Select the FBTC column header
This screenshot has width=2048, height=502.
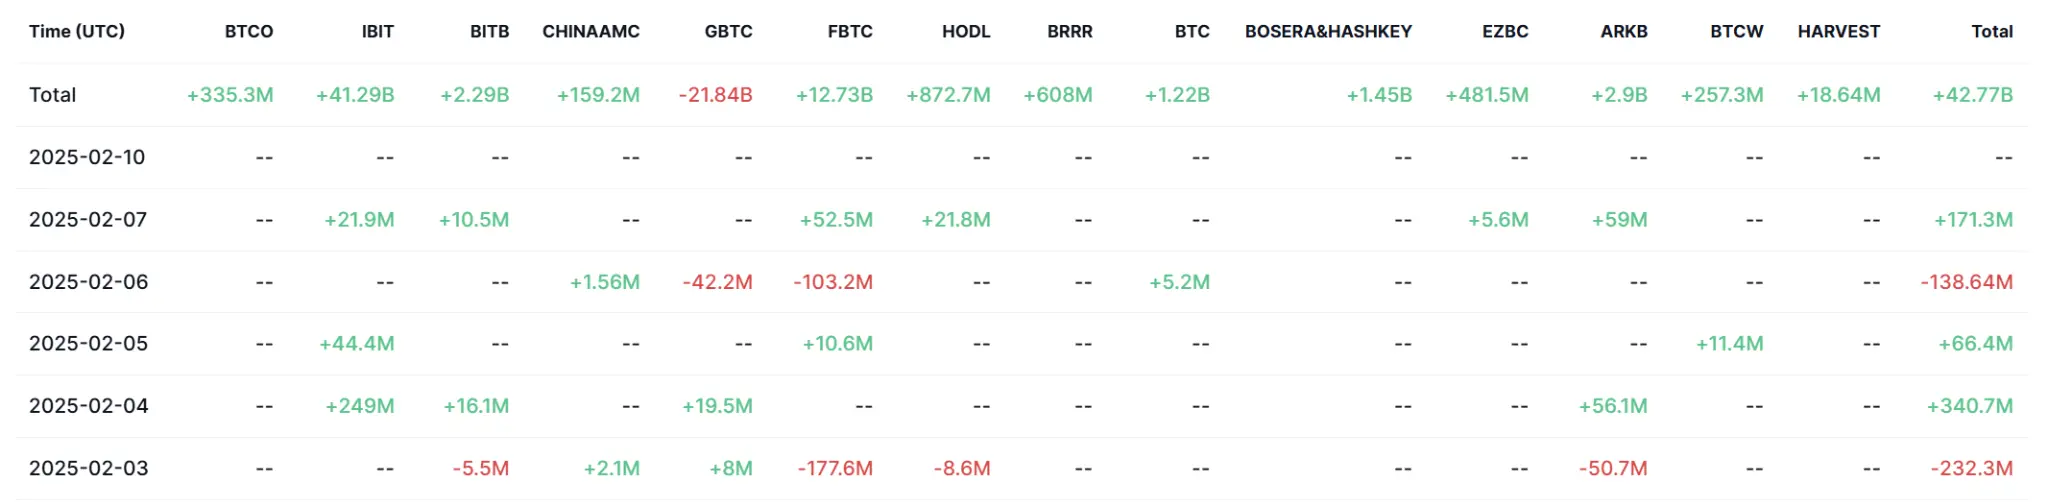[x=850, y=32]
